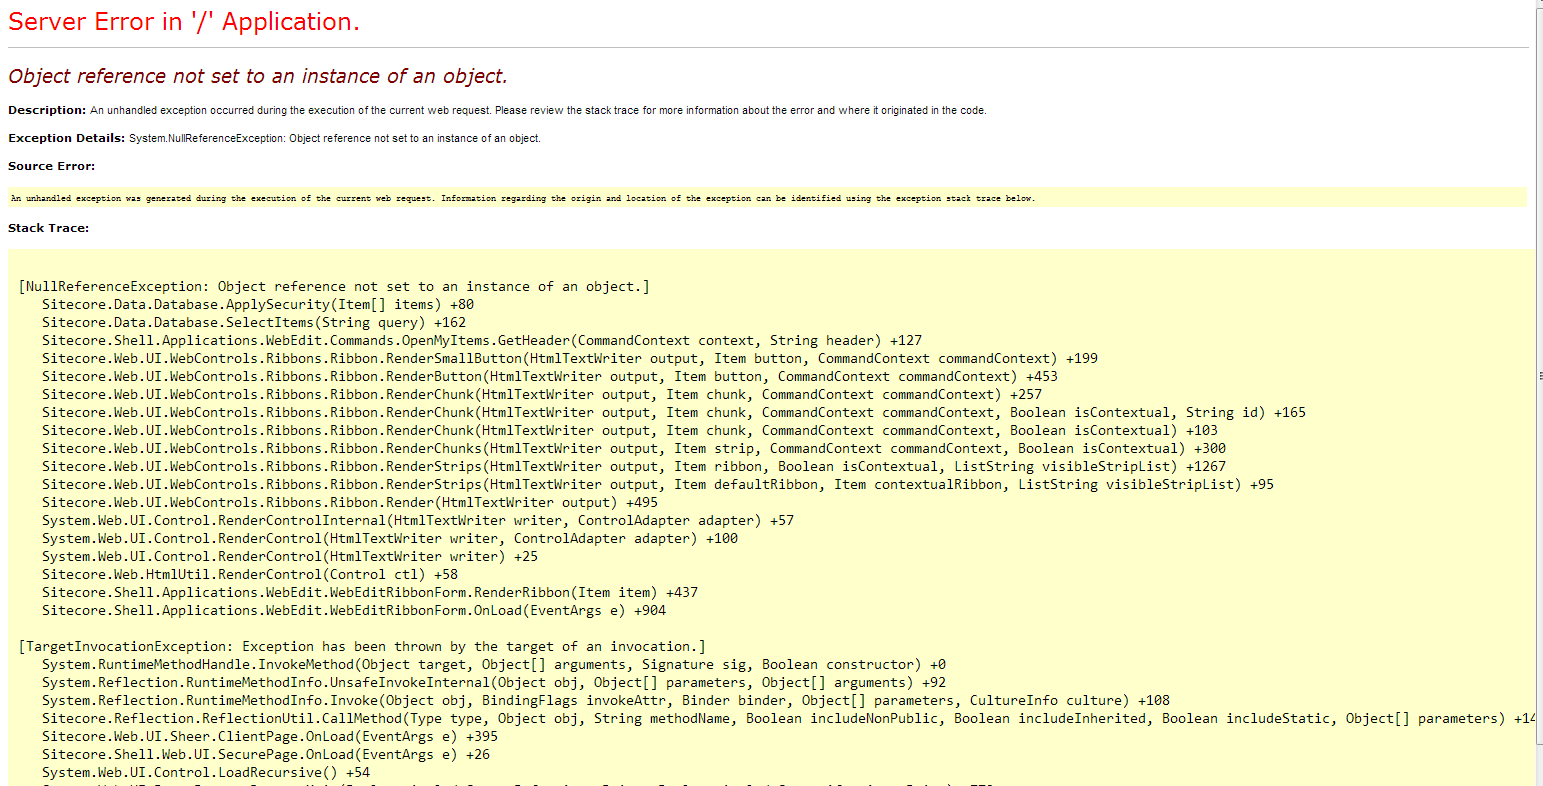Click the splitter grip on the right edge
The image size is (1543, 786).
(x=1539, y=375)
